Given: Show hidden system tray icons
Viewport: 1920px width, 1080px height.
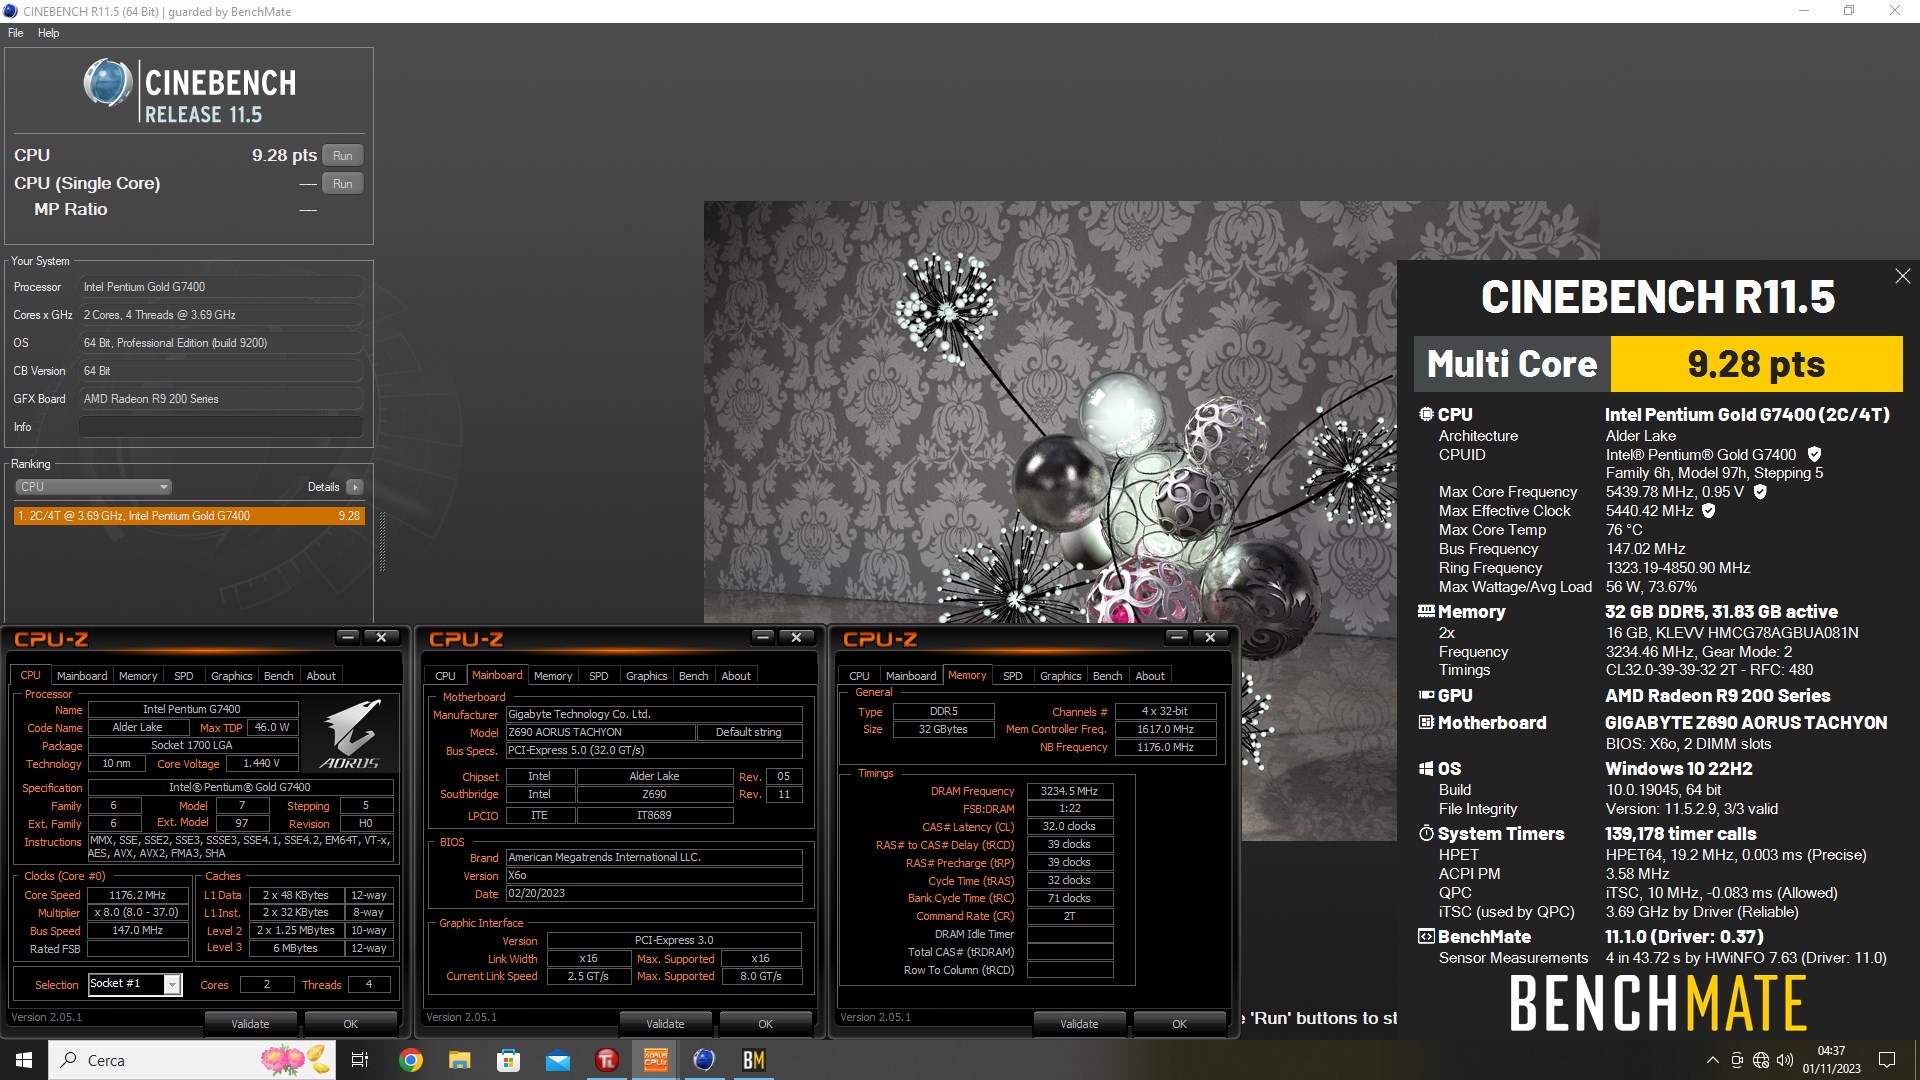Looking at the screenshot, I should tap(1712, 1060).
